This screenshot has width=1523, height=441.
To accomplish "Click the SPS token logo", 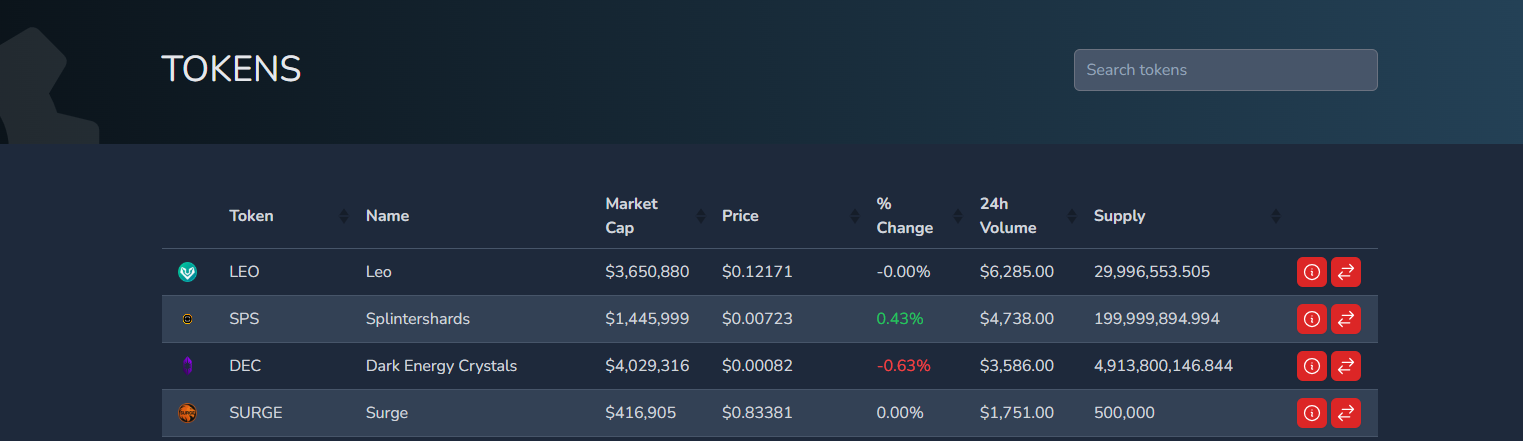I will (x=187, y=319).
